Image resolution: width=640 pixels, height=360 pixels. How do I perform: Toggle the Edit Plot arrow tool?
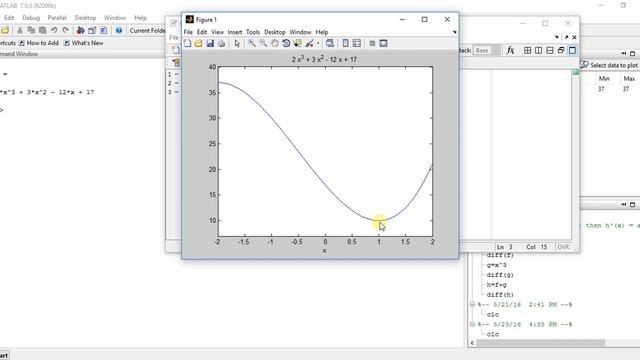click(x=237, y=43)
